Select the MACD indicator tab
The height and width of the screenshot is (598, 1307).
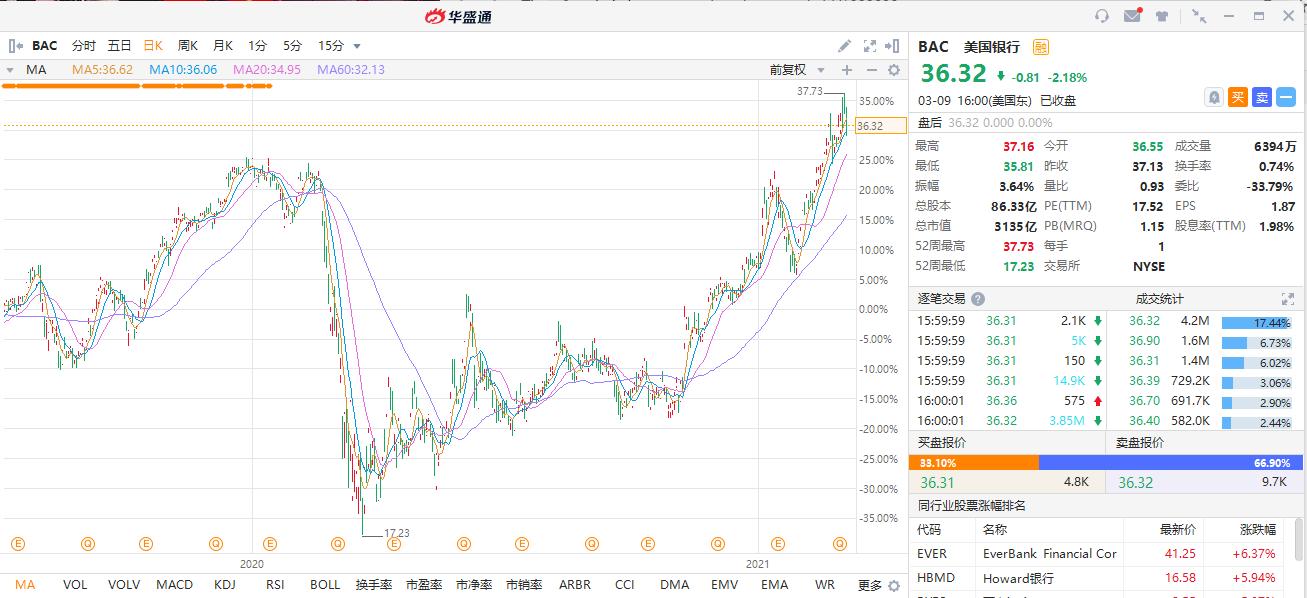click(174, 584)
